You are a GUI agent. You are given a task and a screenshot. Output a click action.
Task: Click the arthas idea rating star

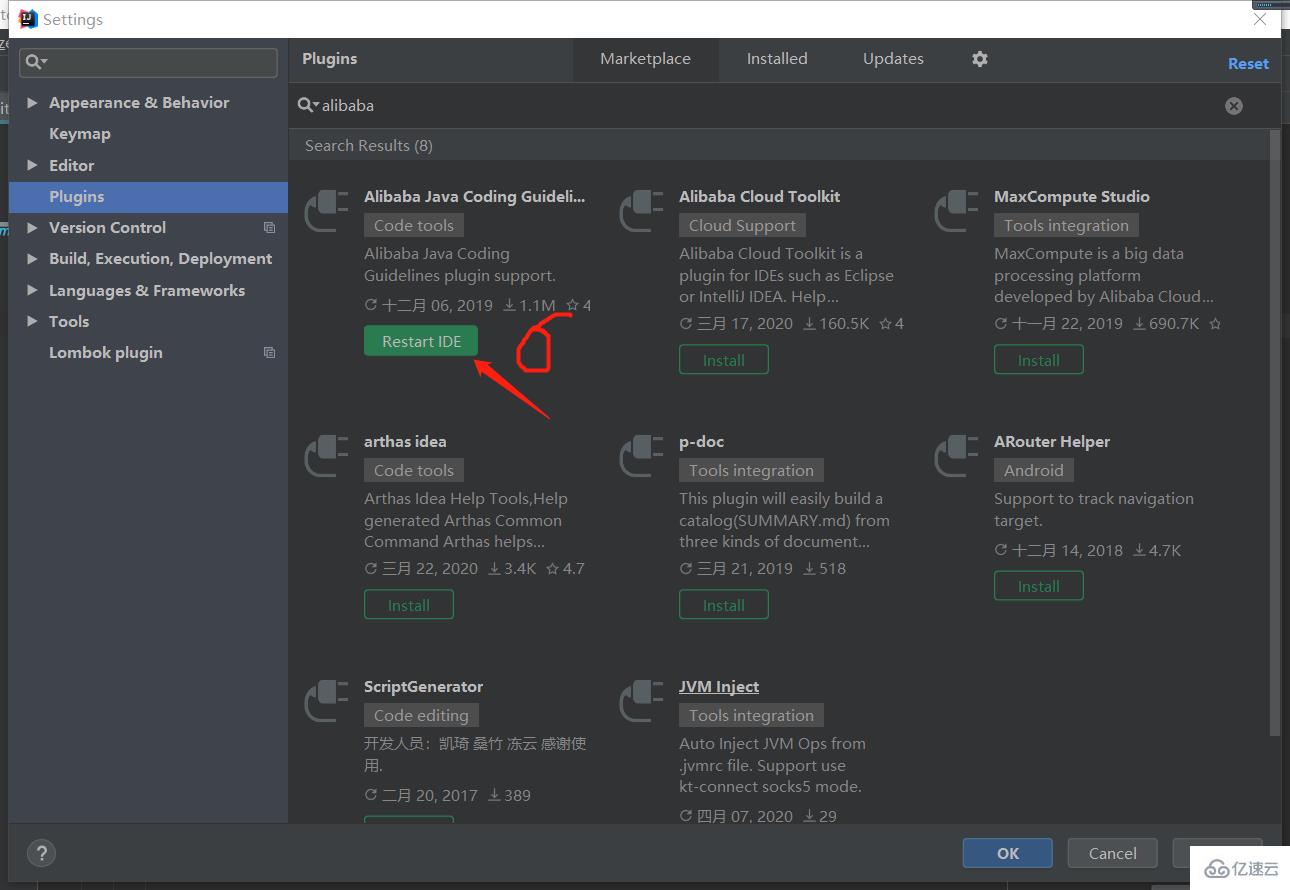[552, 569]
